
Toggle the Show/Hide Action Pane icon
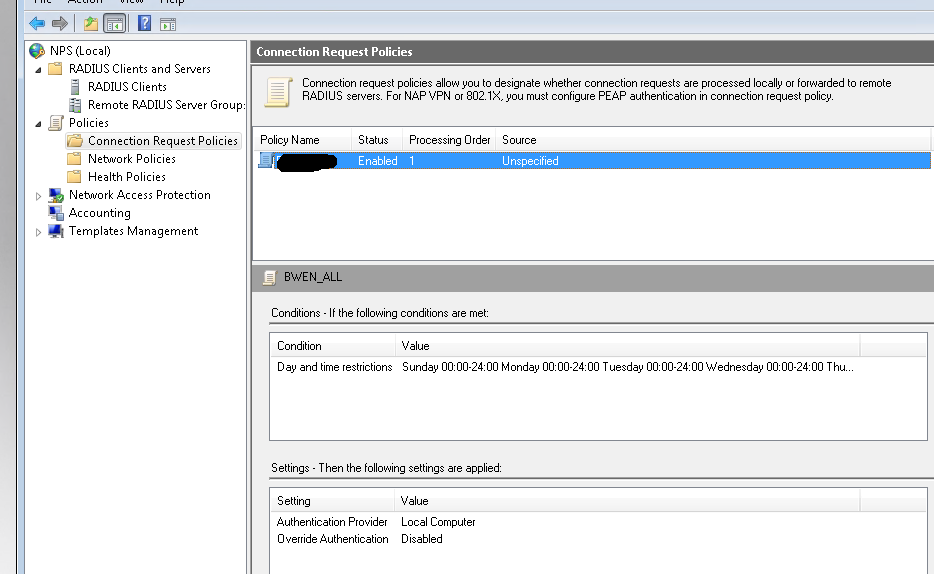[x=168, y=23]
